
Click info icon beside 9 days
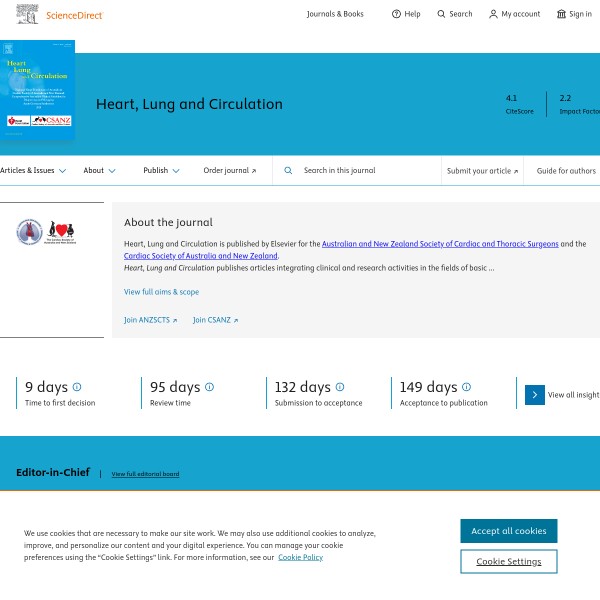point(77,387)
